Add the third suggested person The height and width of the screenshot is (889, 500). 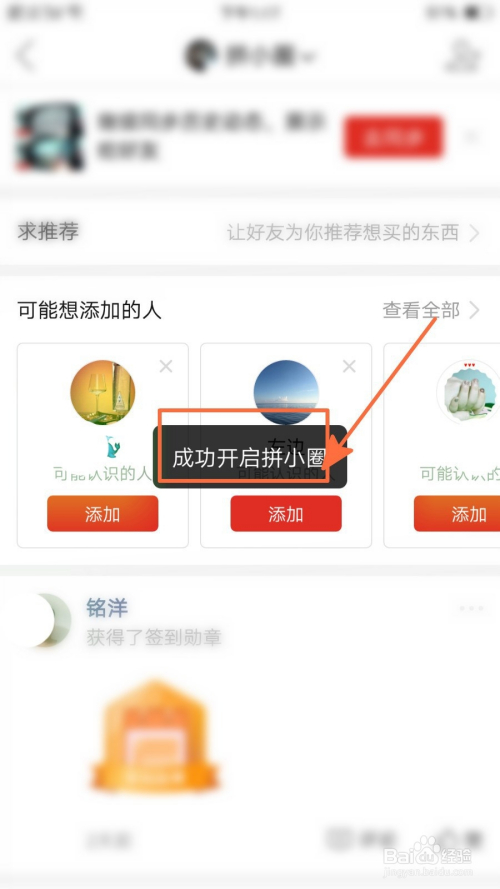[457, 514]
